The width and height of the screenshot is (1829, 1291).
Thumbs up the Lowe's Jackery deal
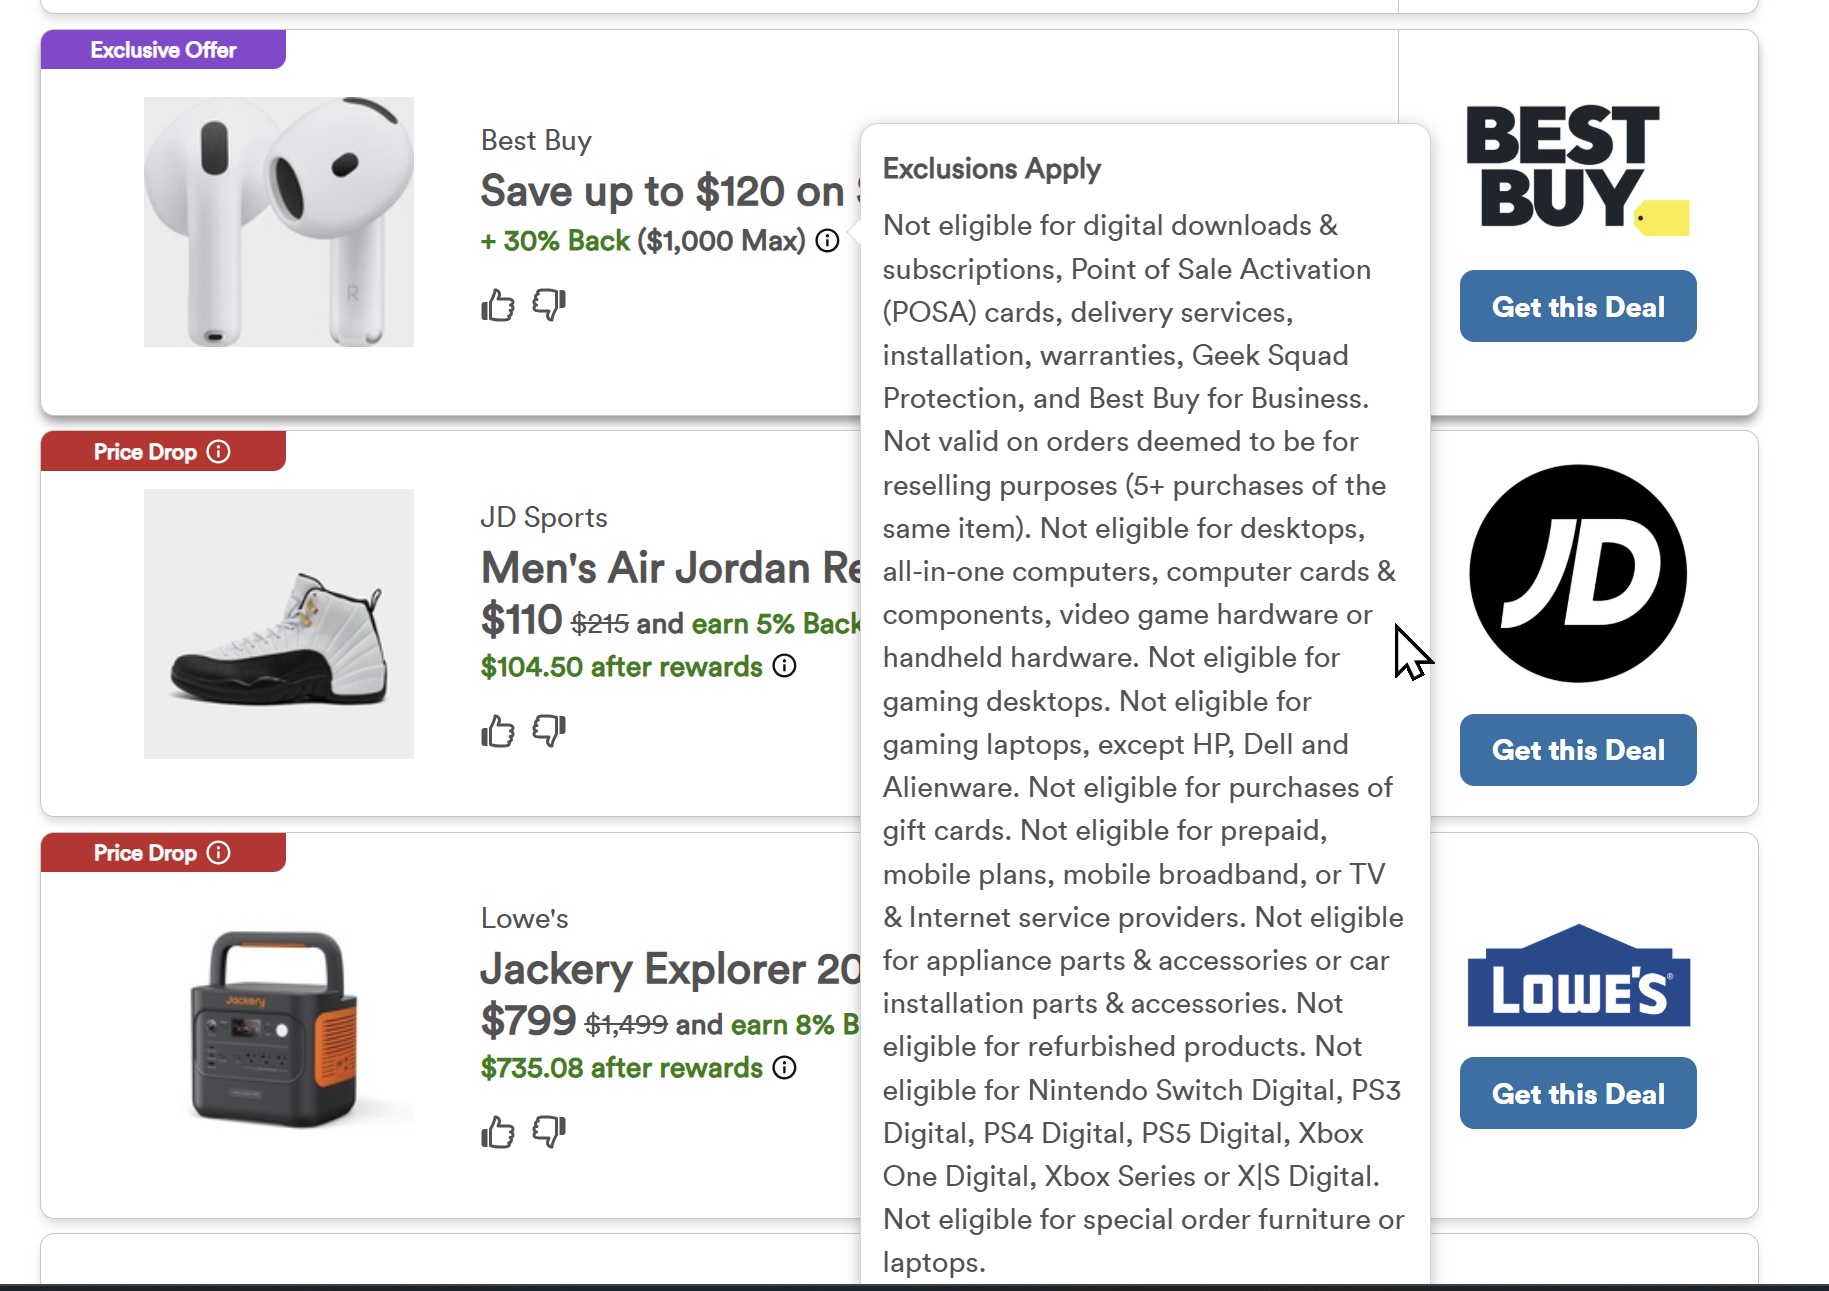[x=498, y=1133]
